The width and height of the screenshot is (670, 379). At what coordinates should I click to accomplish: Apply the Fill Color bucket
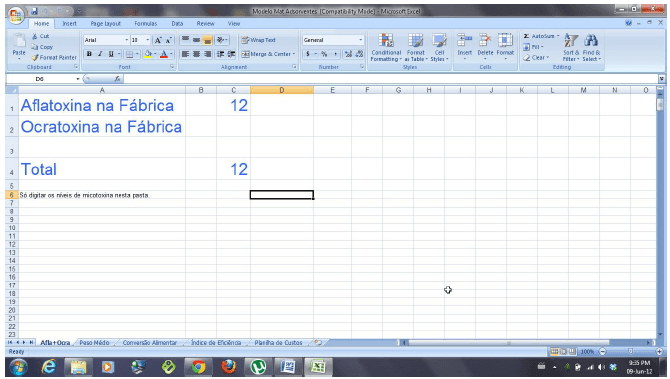point(148,54)
